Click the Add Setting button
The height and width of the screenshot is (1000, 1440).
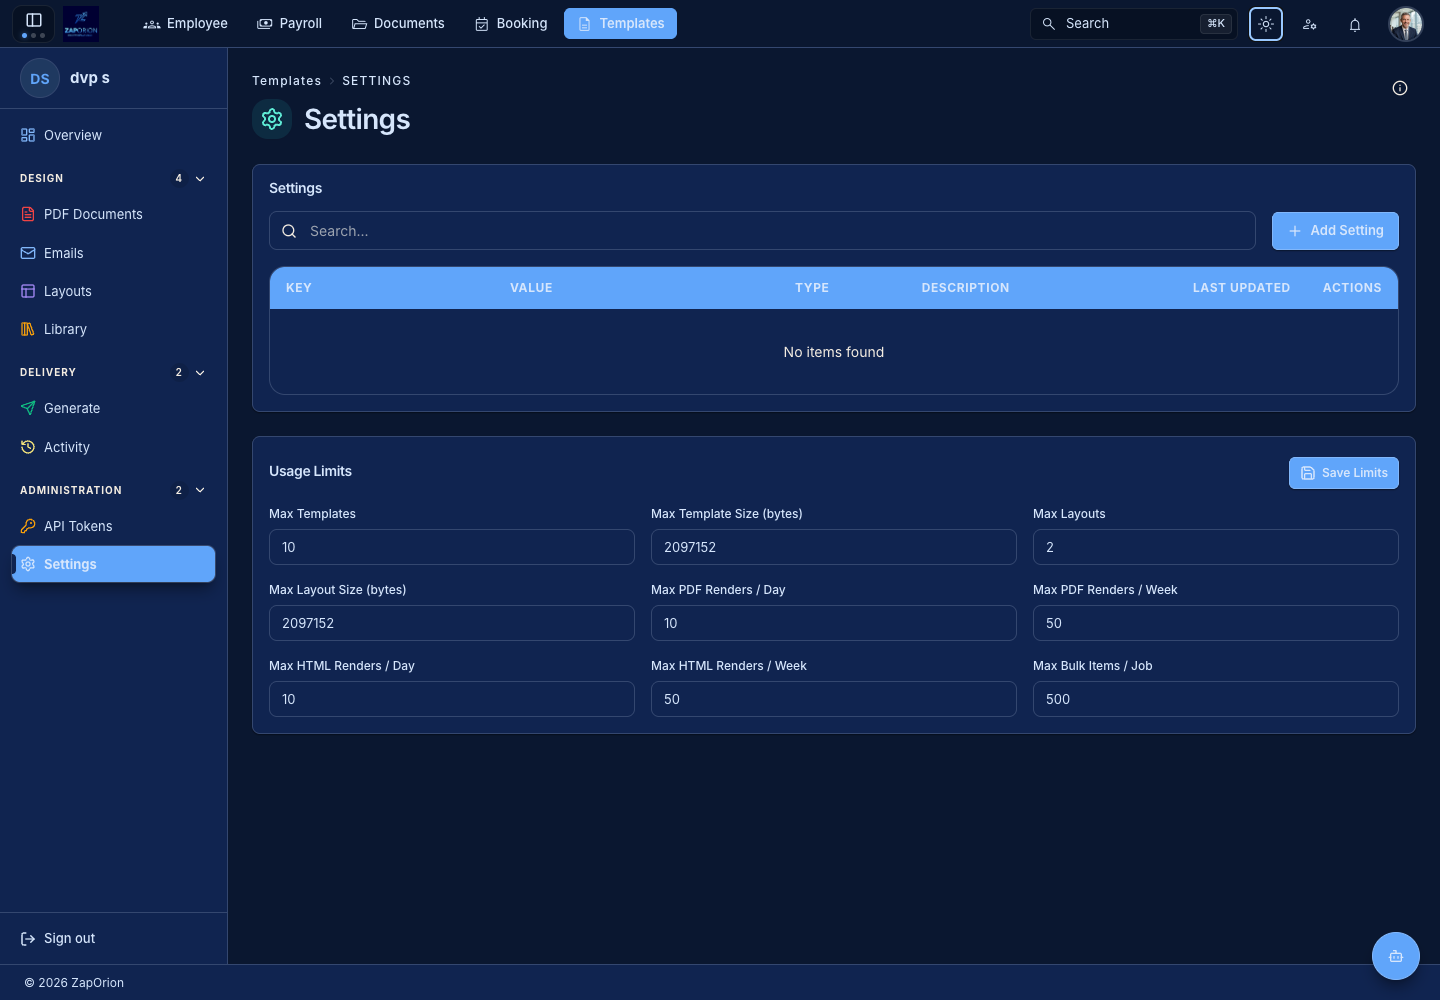tap(1335, 231)
